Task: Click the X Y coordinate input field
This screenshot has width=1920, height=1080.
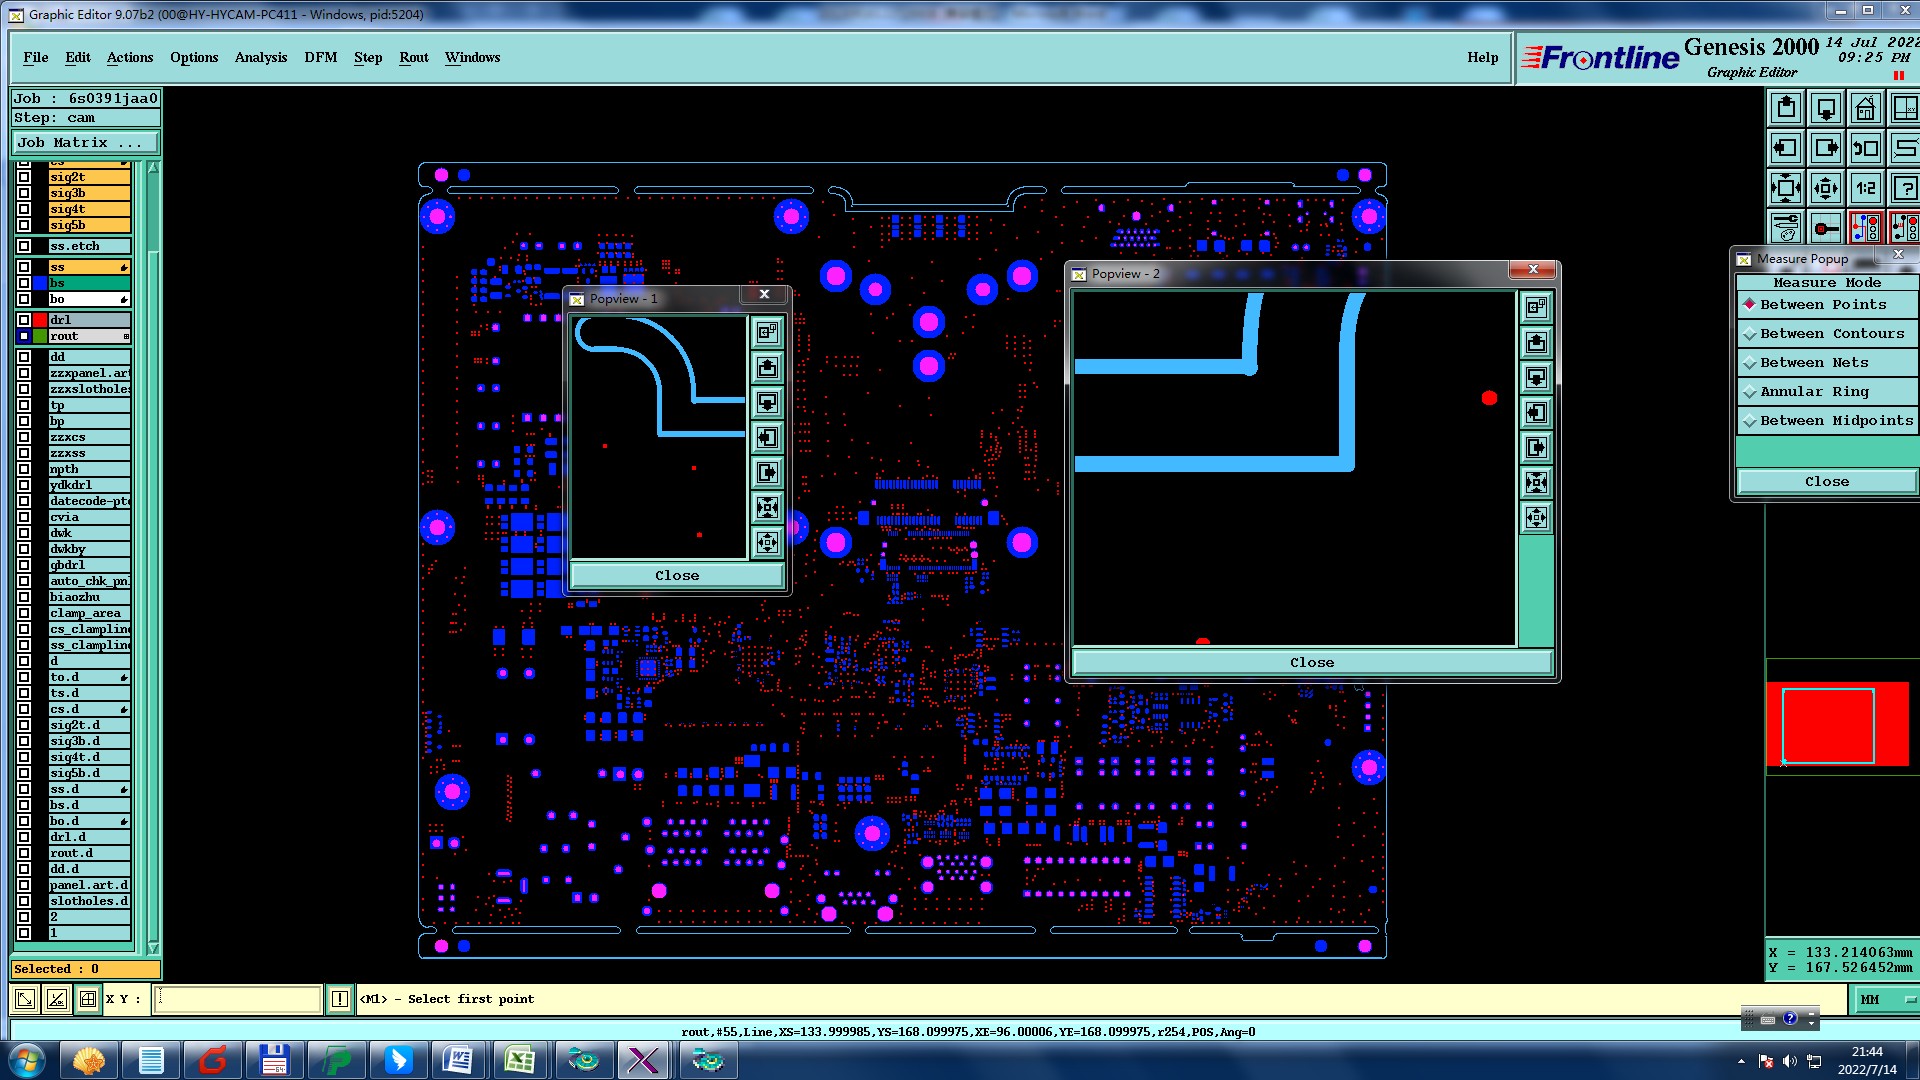Action: click(238, 999)
